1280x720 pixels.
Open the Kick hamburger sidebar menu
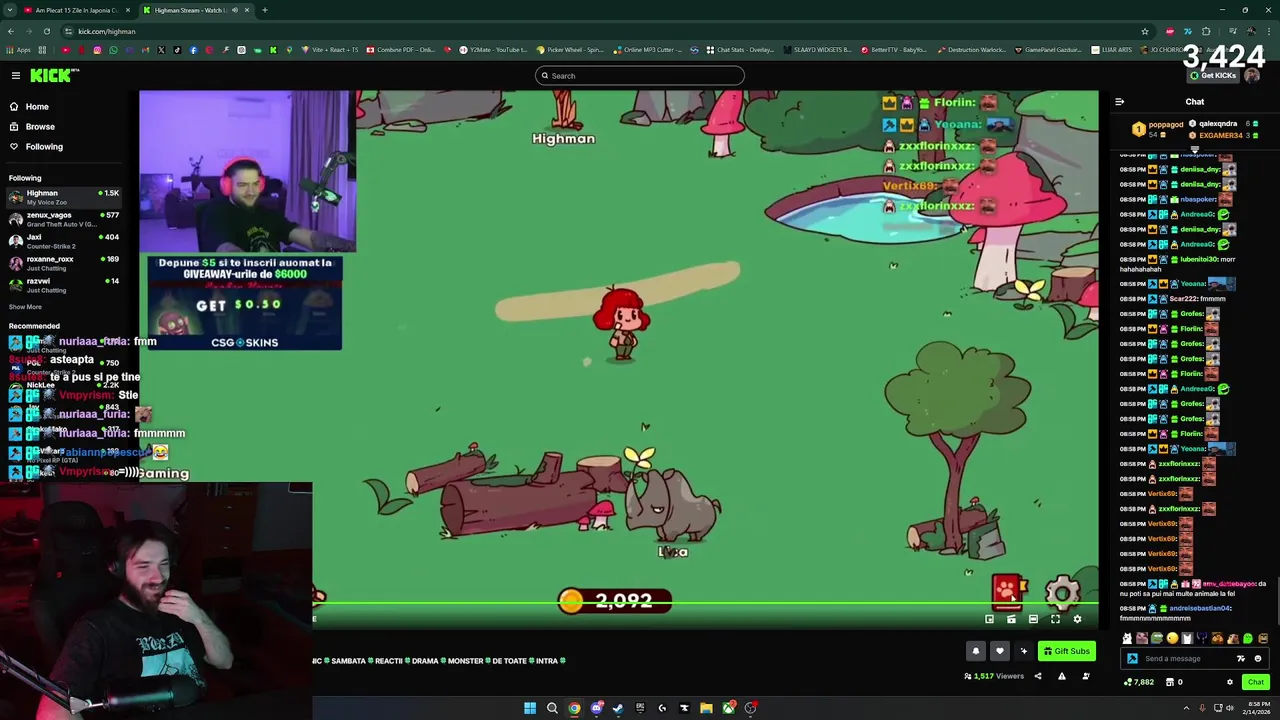(x=16, y=76)
